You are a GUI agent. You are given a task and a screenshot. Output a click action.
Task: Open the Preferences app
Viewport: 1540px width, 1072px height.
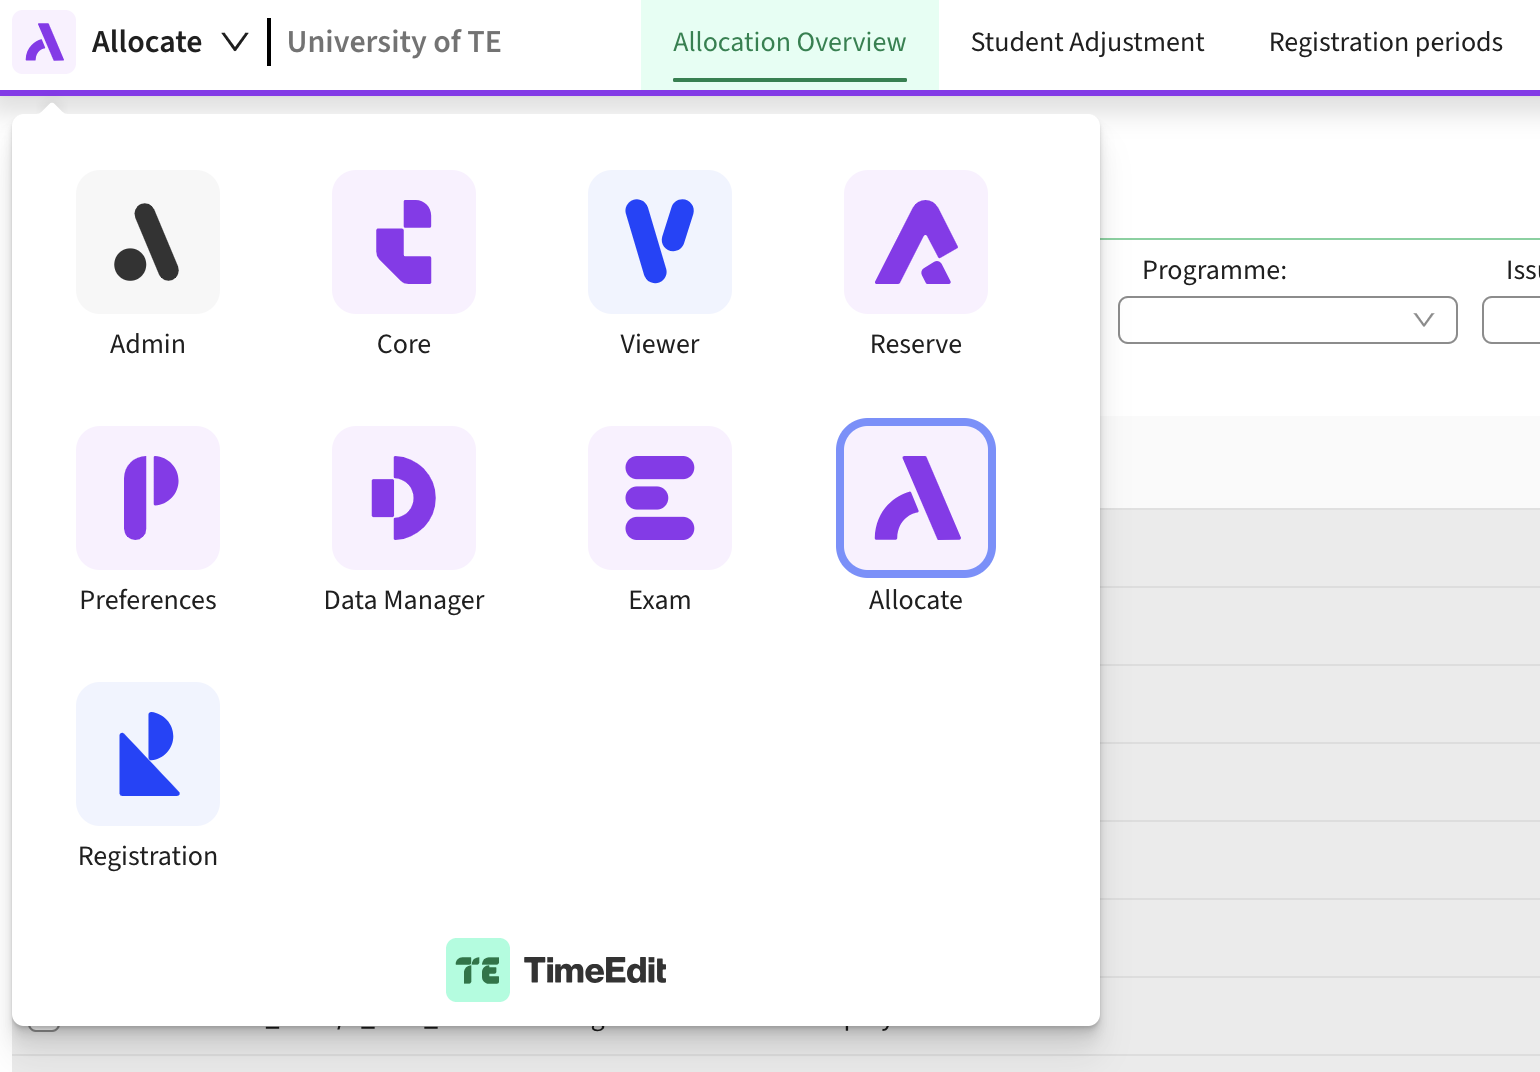pyautogui.click(x=148, y=498)
